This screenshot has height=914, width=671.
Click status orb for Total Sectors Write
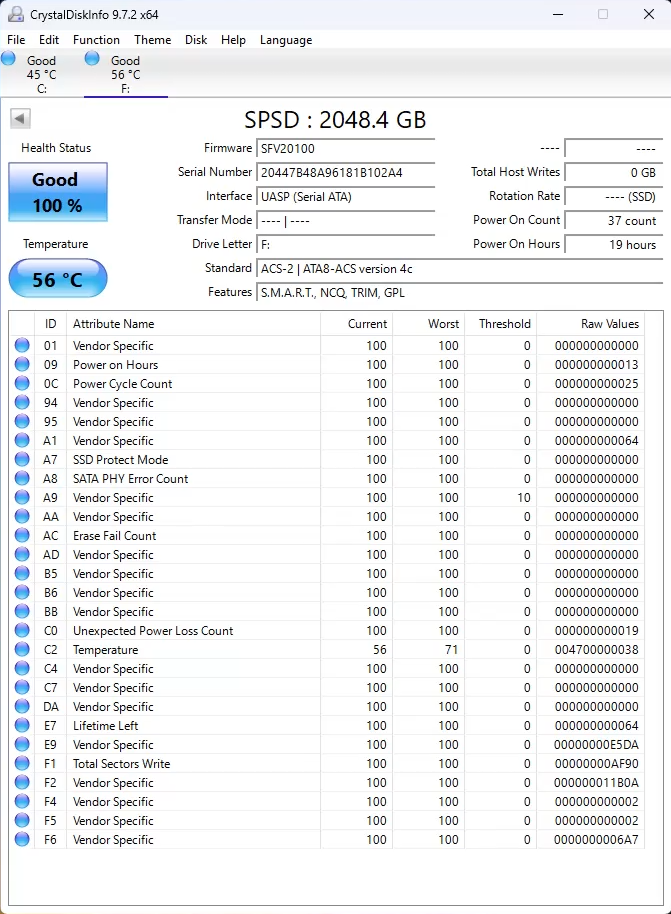point(22,764)
